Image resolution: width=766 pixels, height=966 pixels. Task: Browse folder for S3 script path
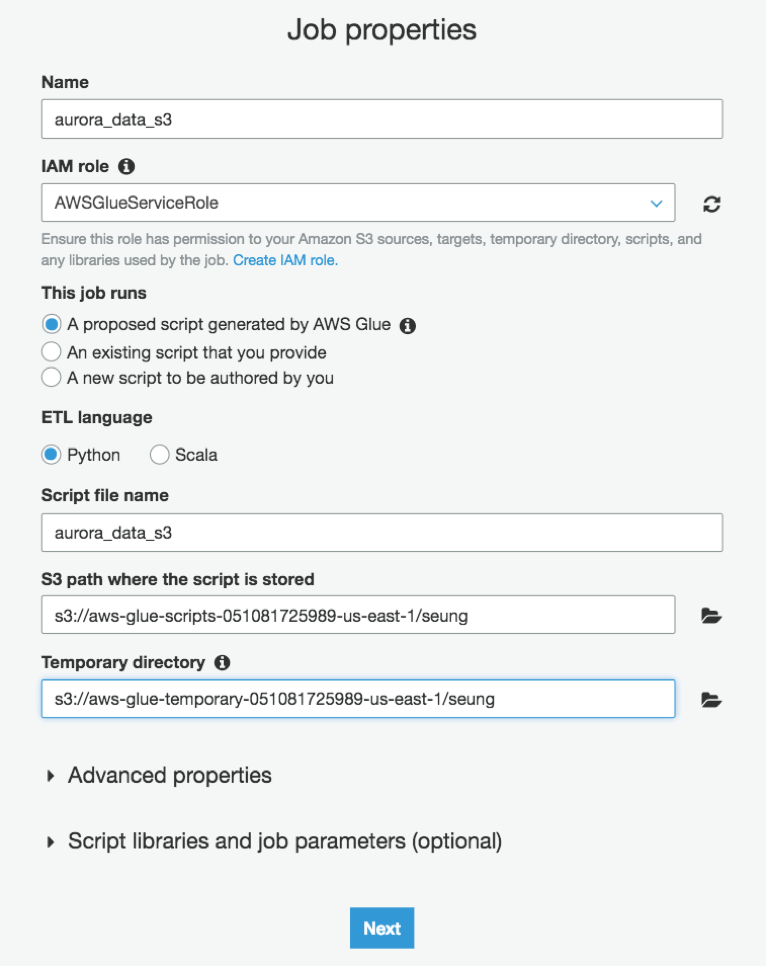(x=711, y=615)
